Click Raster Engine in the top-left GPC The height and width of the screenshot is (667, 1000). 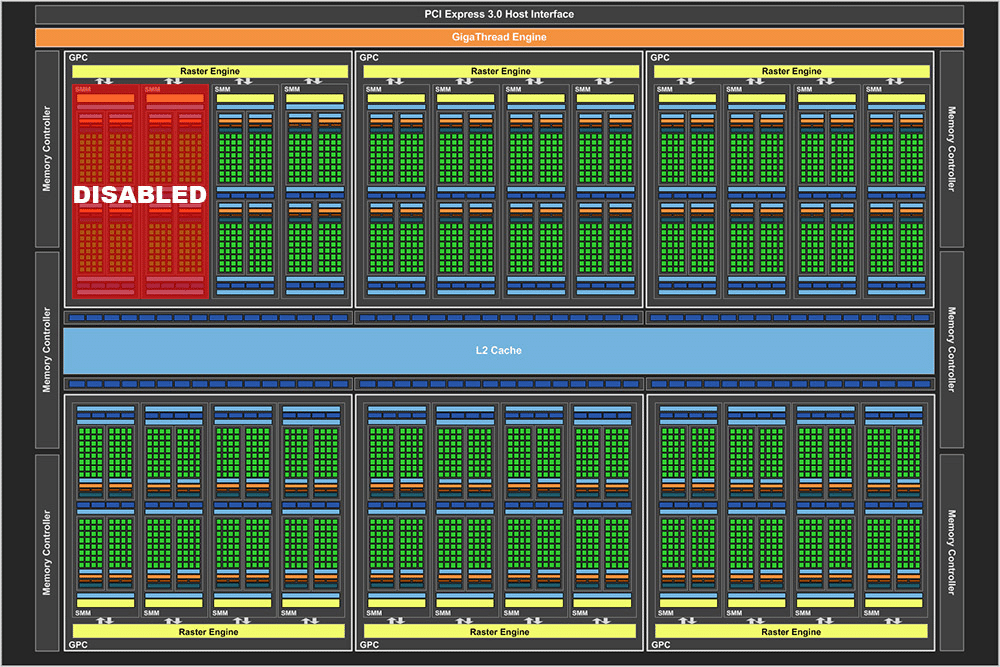(x=209, y=72)
